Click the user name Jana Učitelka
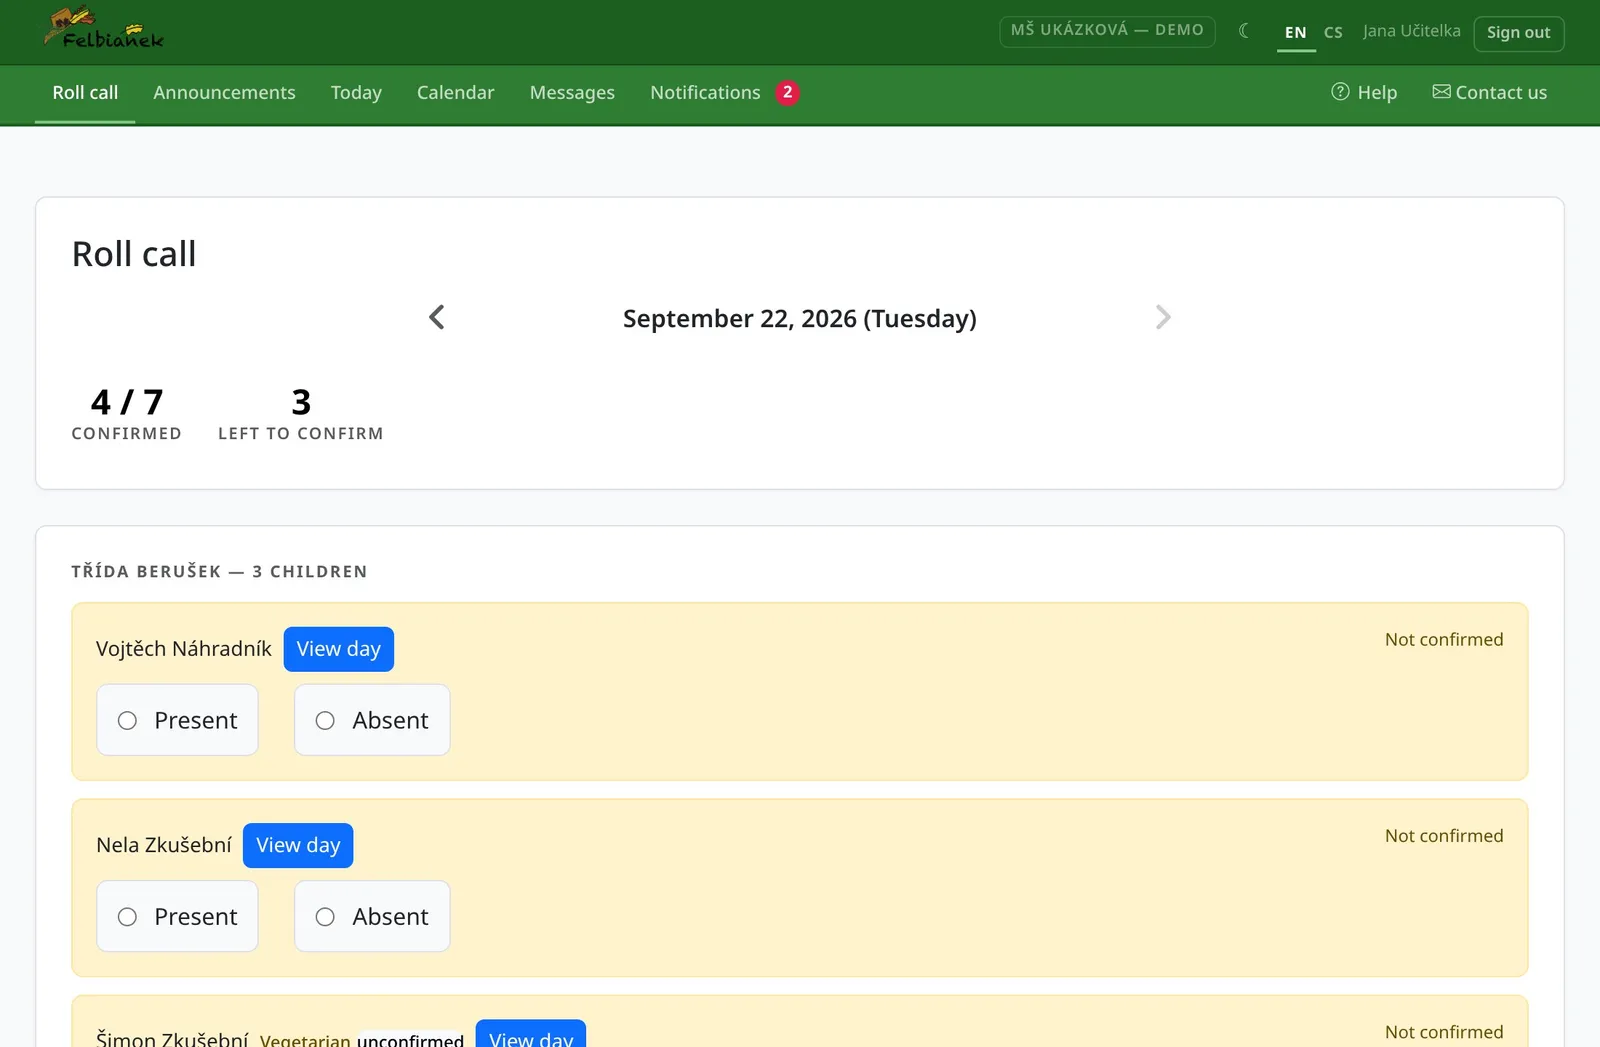 coord(1411,31)
